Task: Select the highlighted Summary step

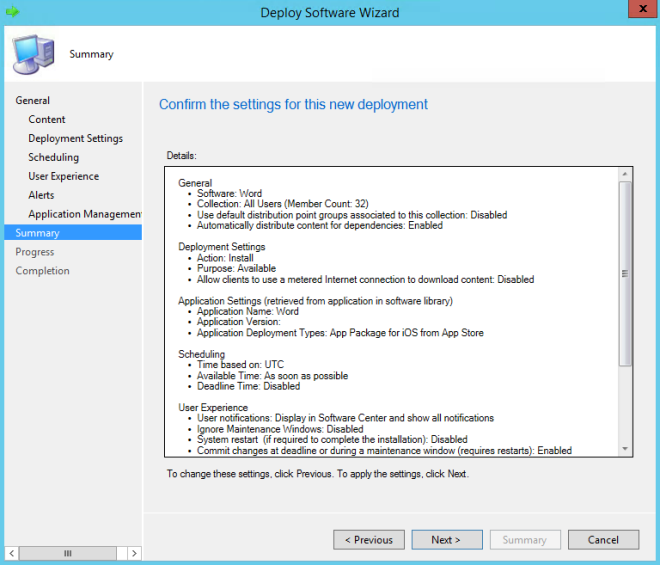Action: [x=73, y=232]
